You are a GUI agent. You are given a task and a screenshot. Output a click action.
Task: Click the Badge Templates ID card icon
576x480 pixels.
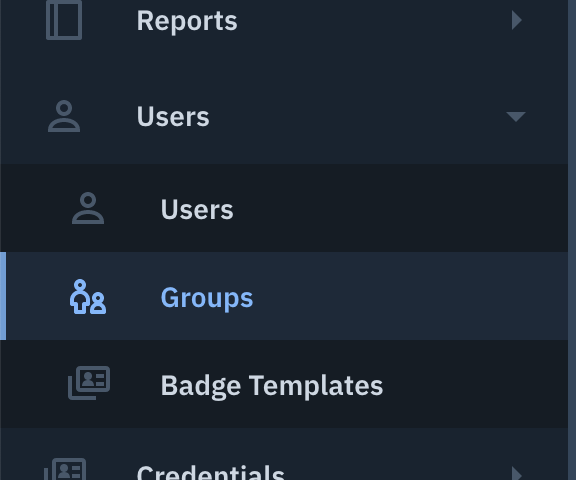click(x=89, y=383)
